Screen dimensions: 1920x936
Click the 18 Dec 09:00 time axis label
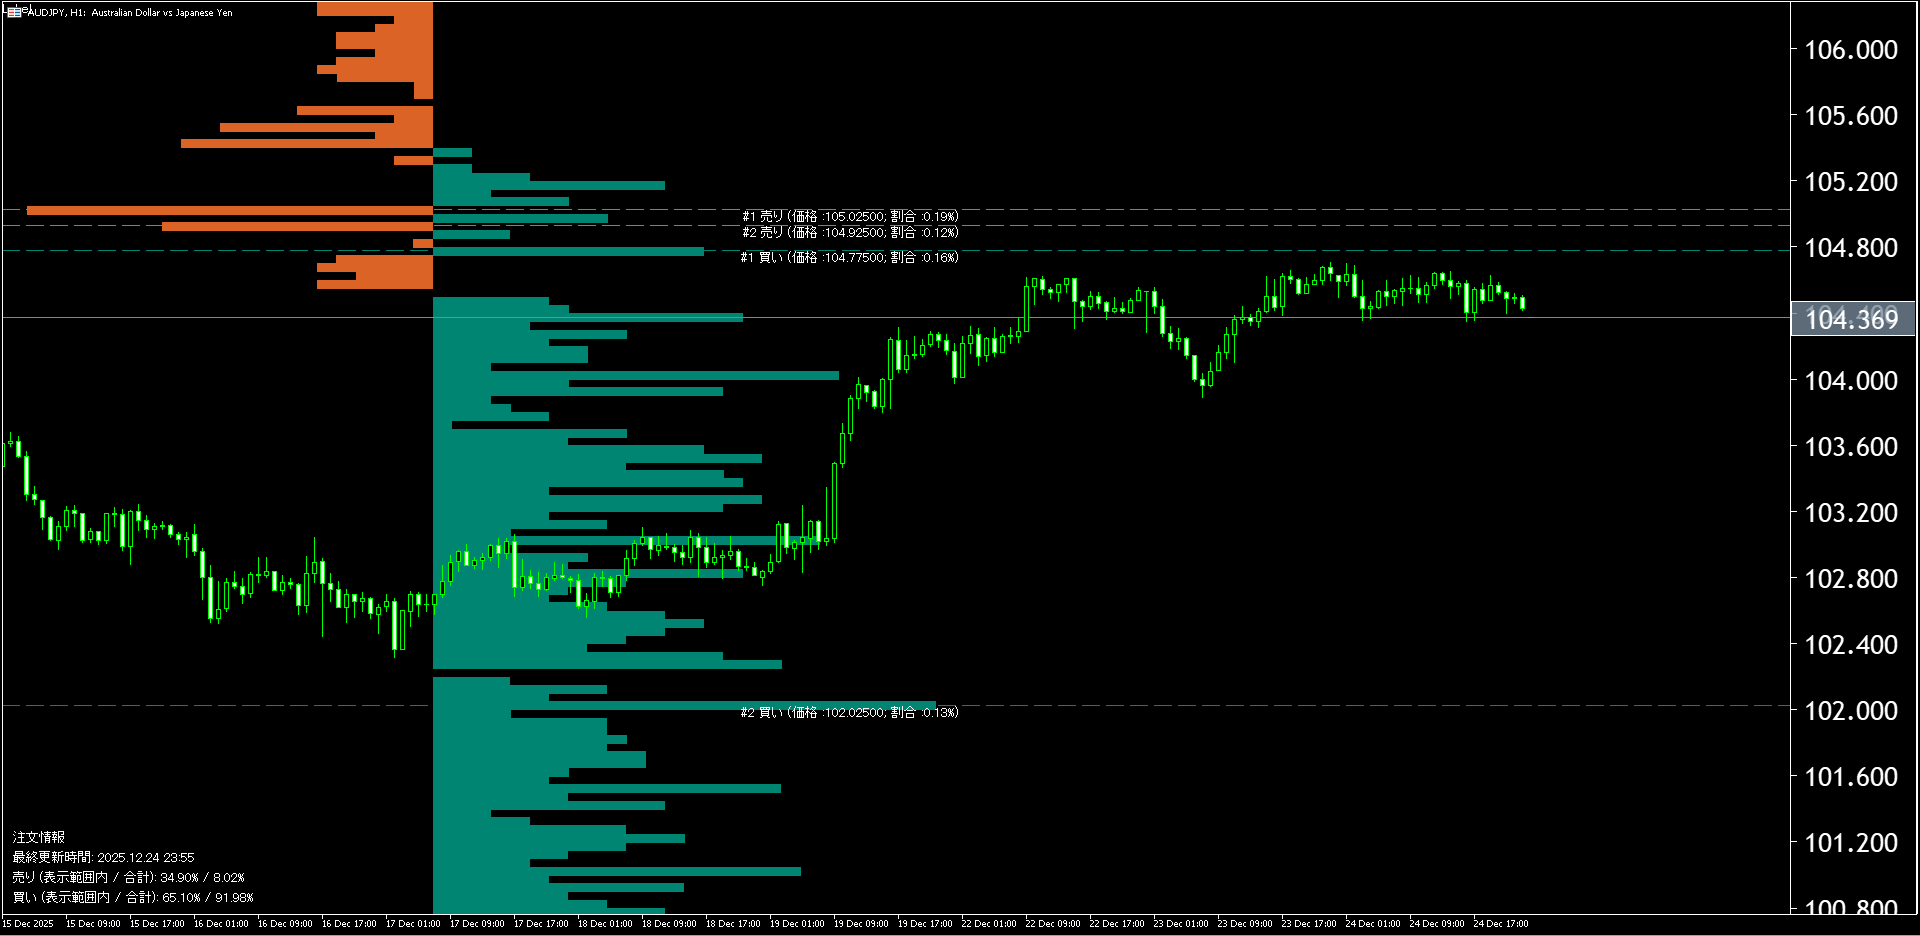click(669, 924)
